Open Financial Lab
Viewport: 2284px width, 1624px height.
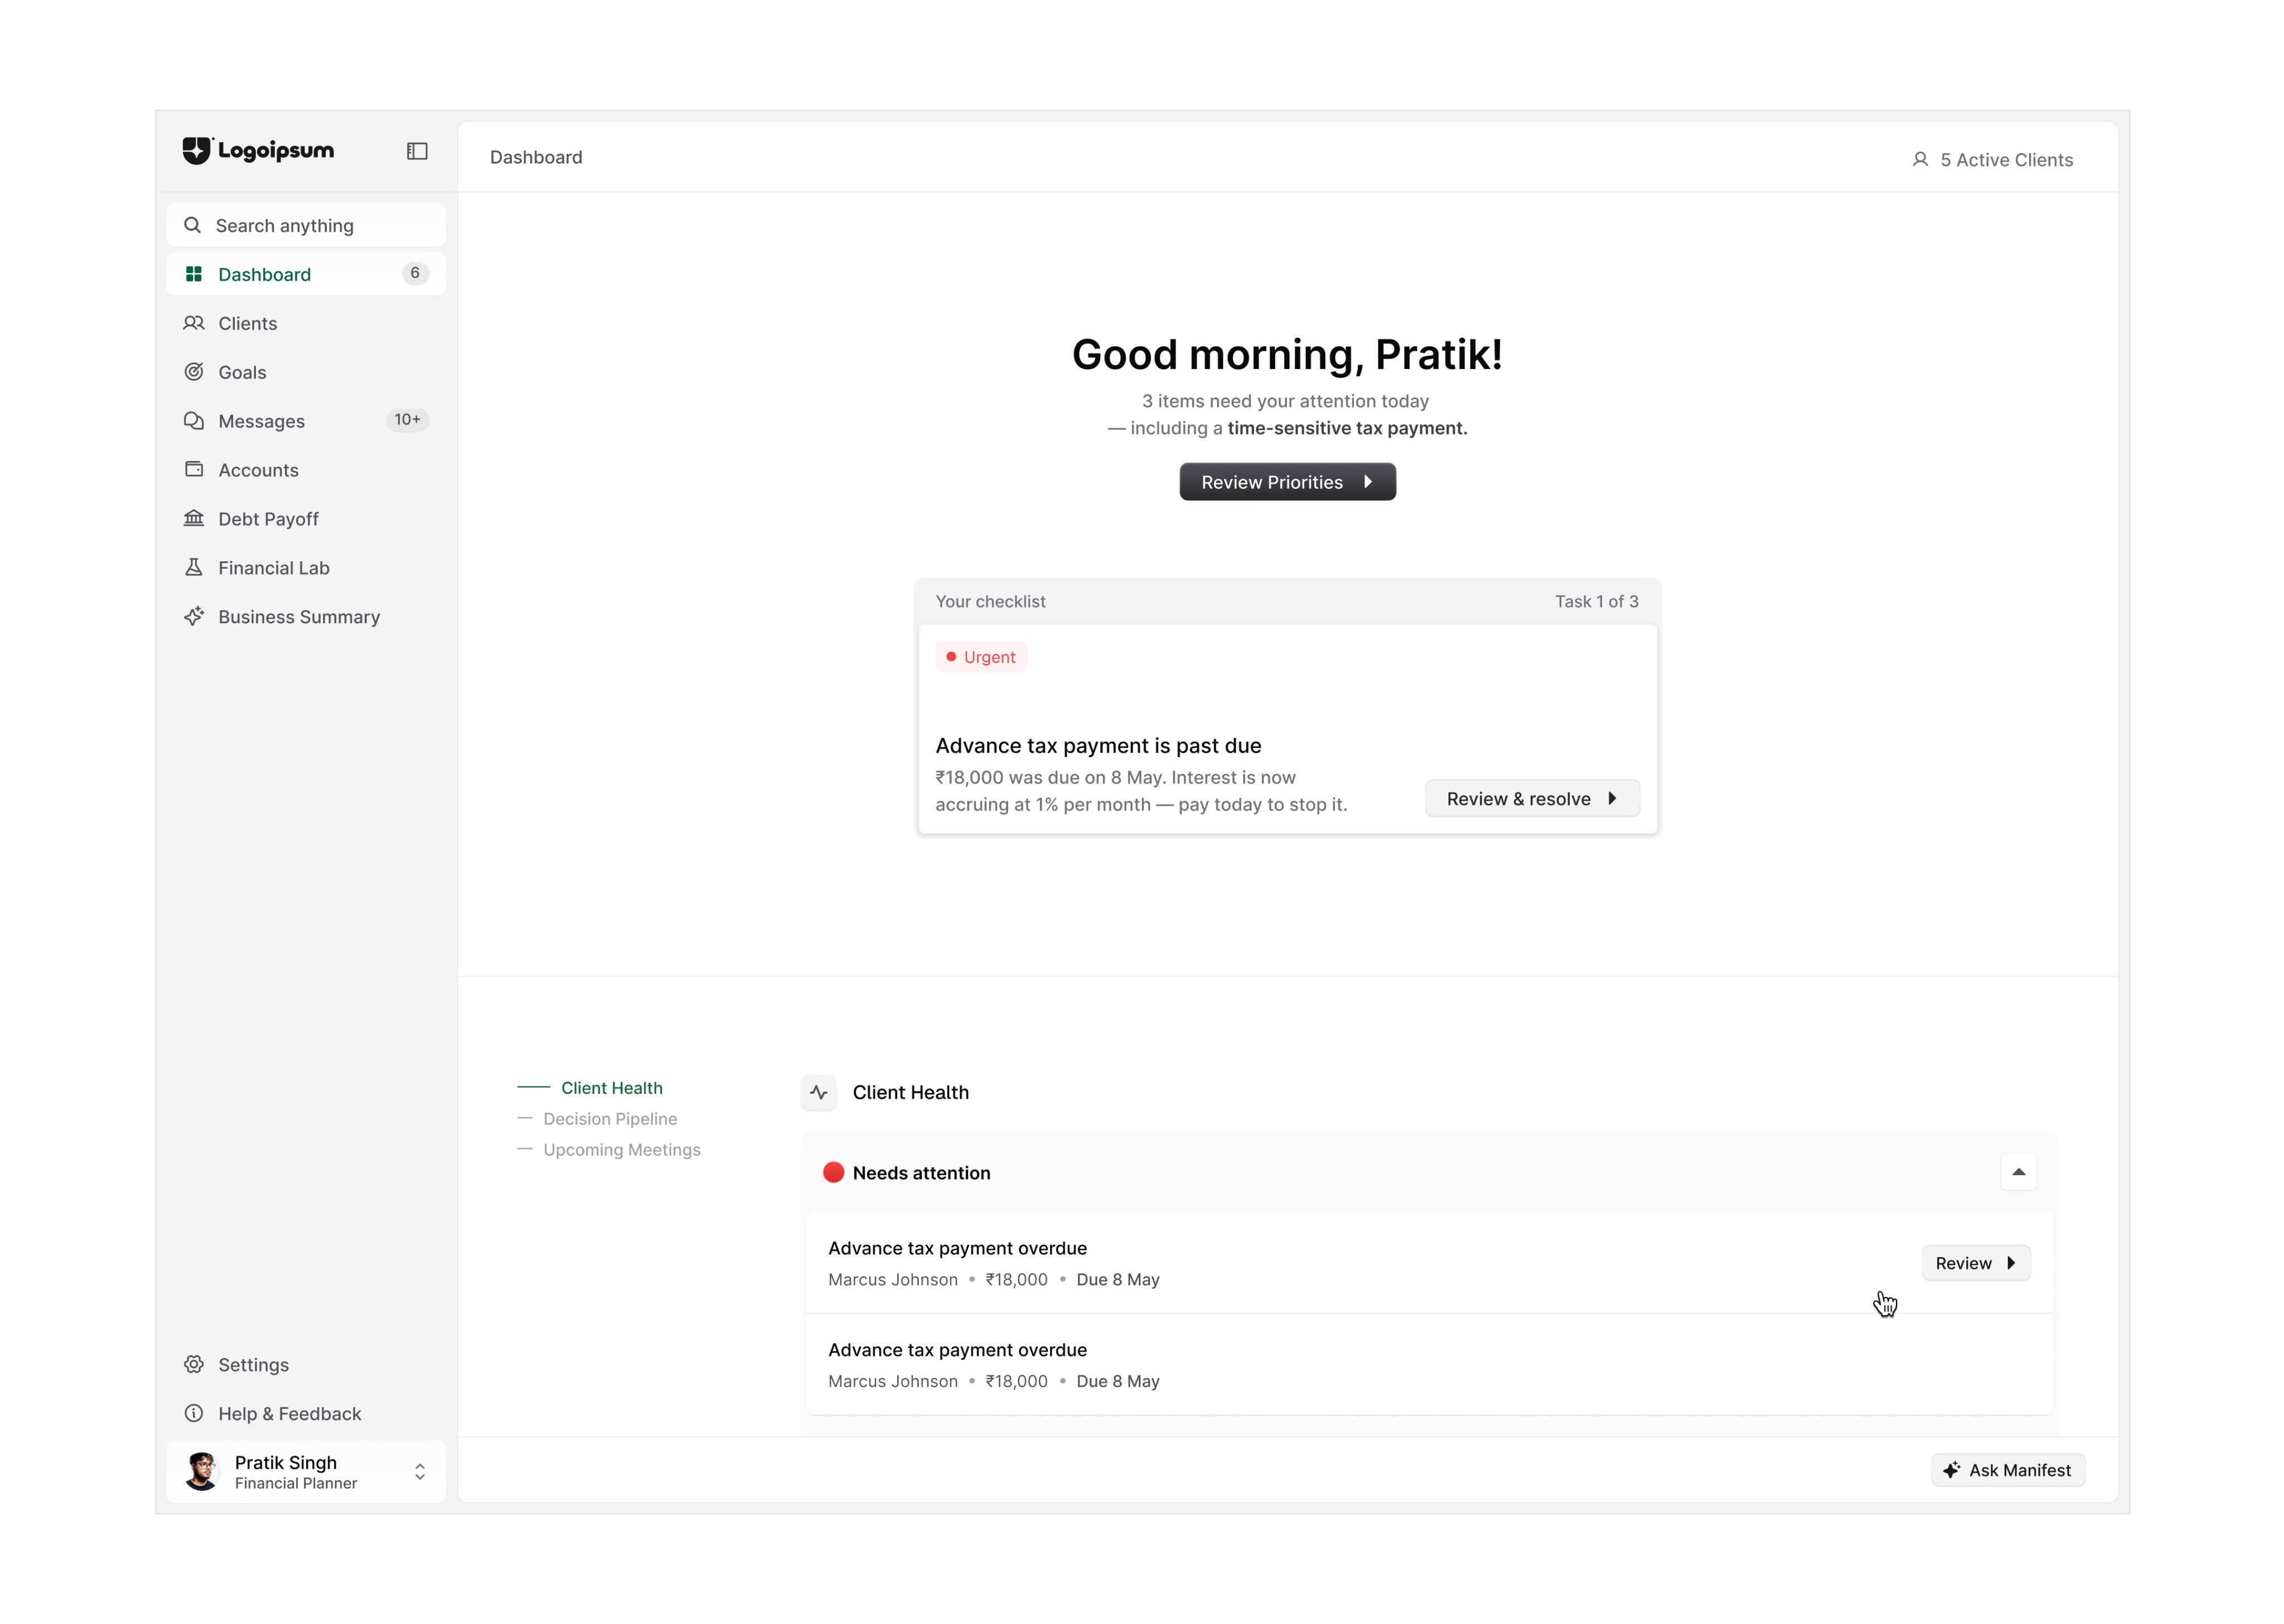306,568
